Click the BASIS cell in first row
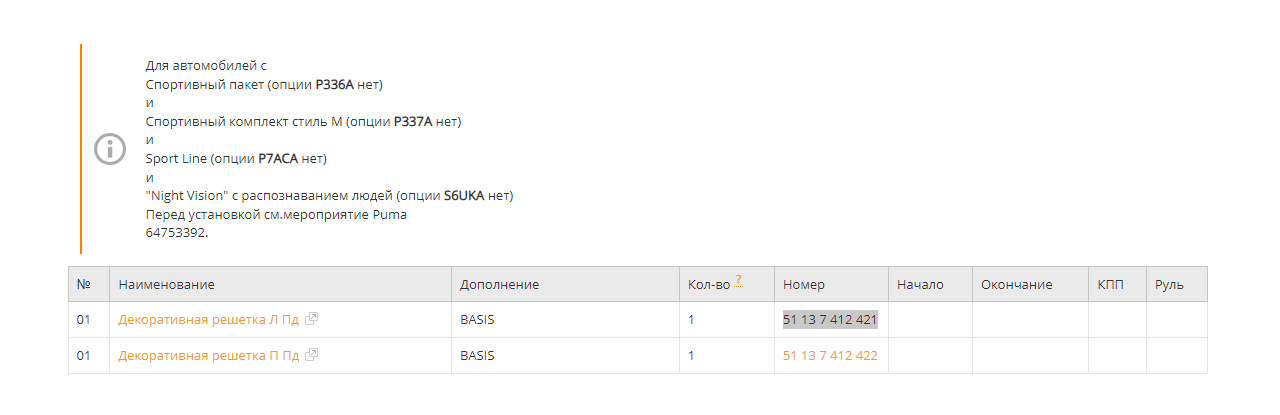The image size is (1280, 415). pyautogui.click(x=477, y=320)
